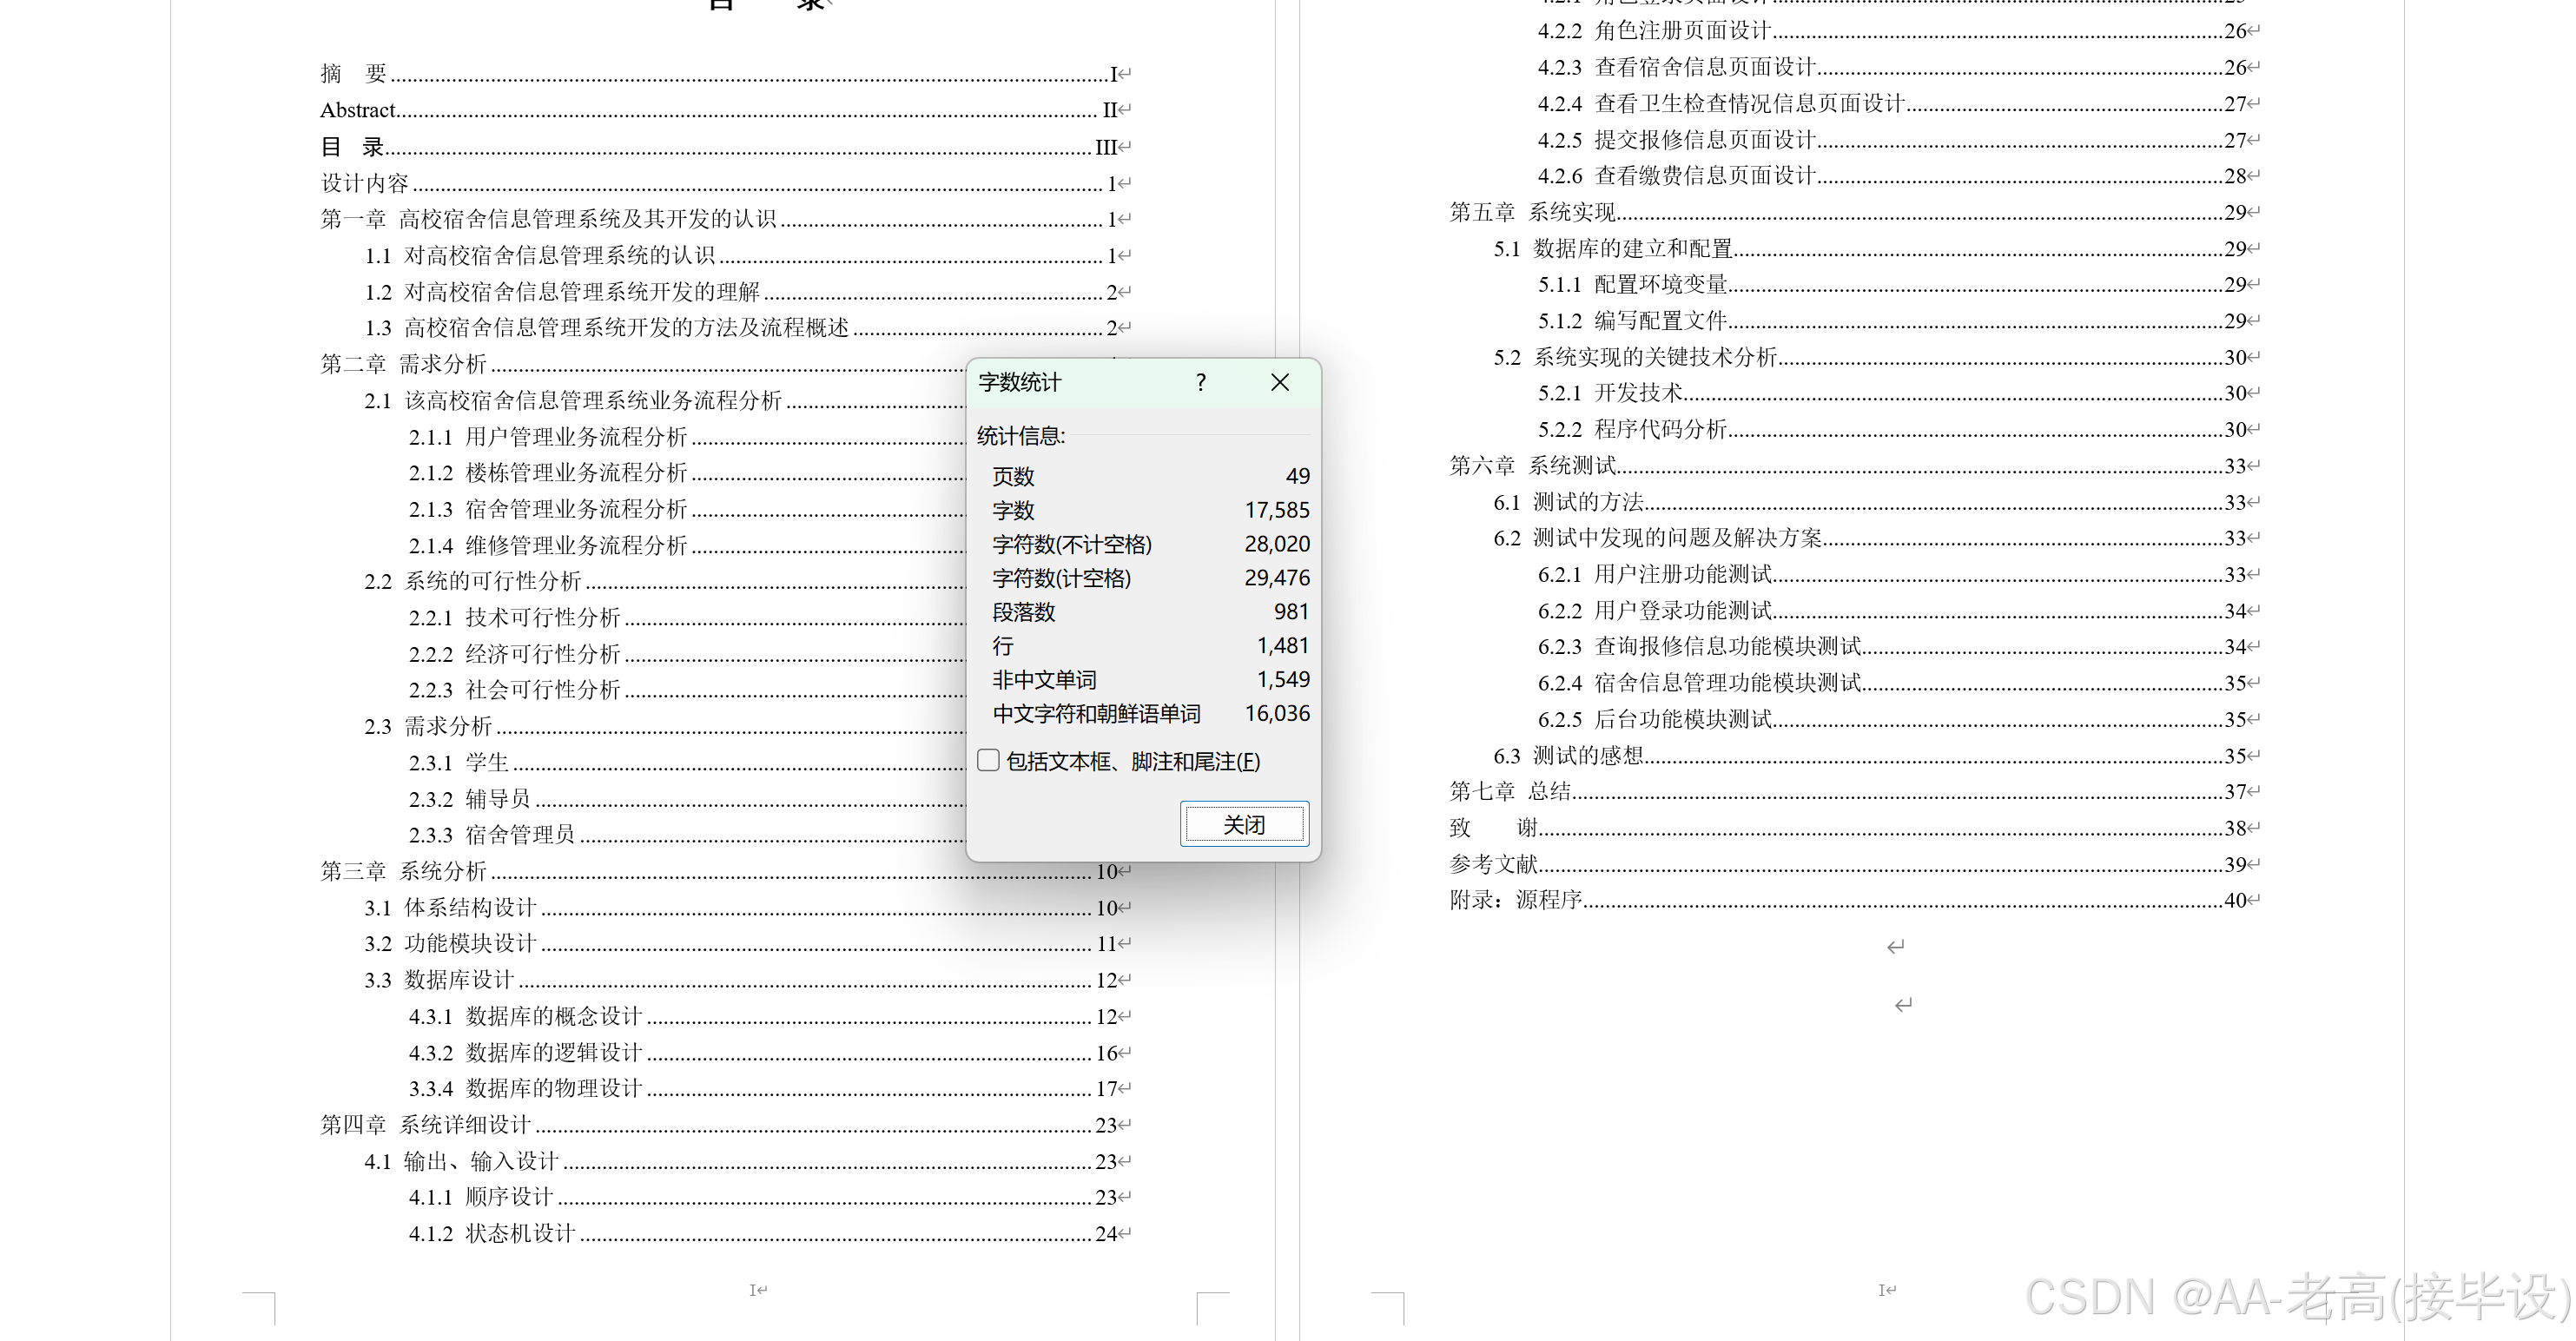Click 5.2.2 程序代码分析 entry
Screen dimensions: 2576x1341
[1632, 430]
